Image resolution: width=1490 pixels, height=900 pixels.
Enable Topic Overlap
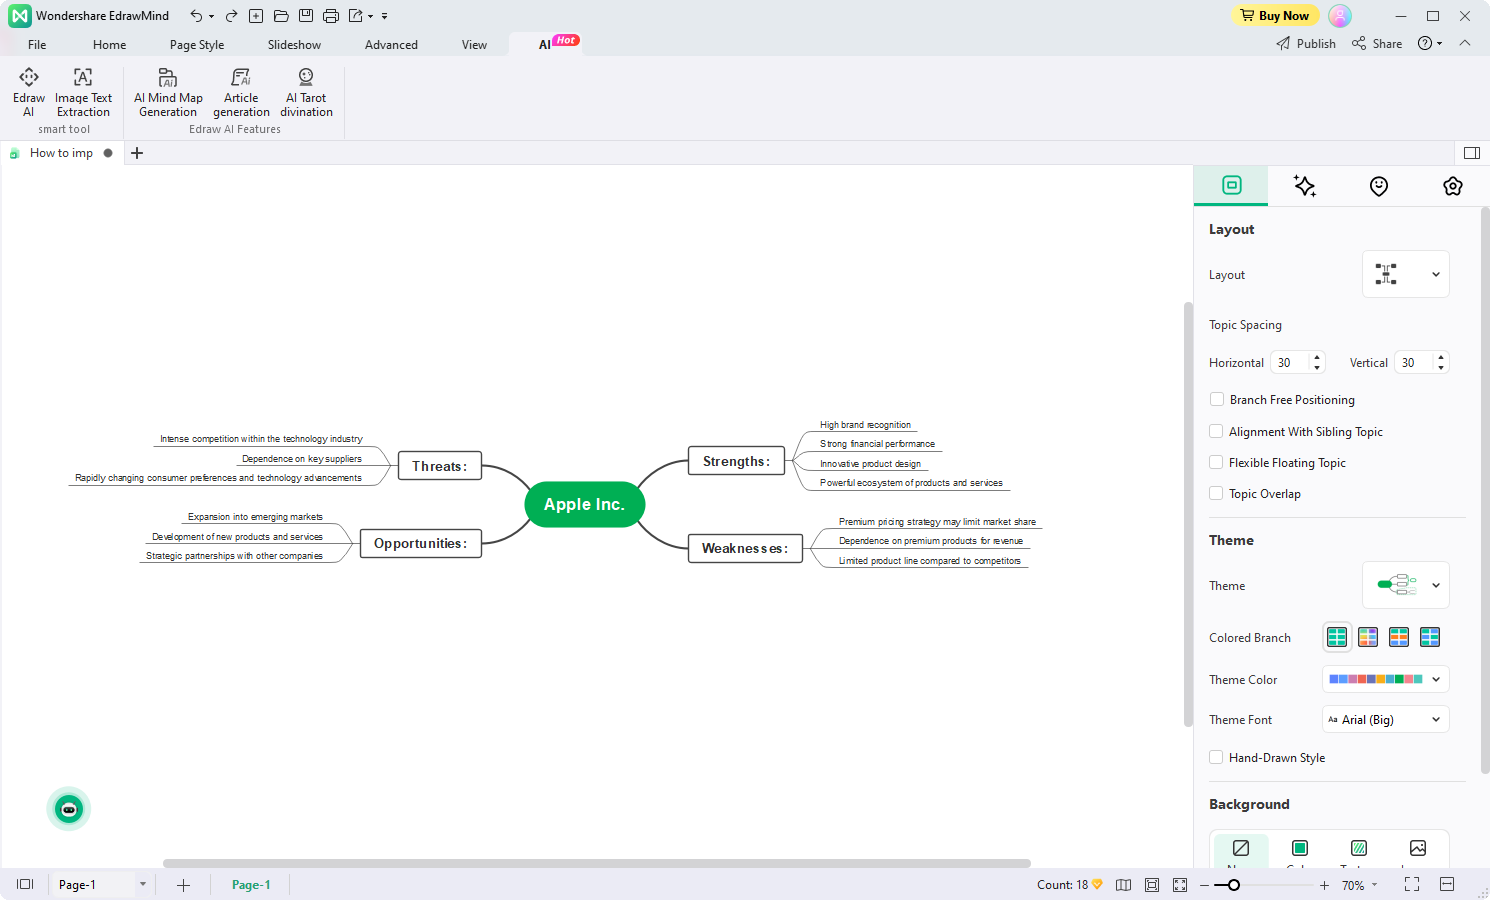pos(1217,493)
